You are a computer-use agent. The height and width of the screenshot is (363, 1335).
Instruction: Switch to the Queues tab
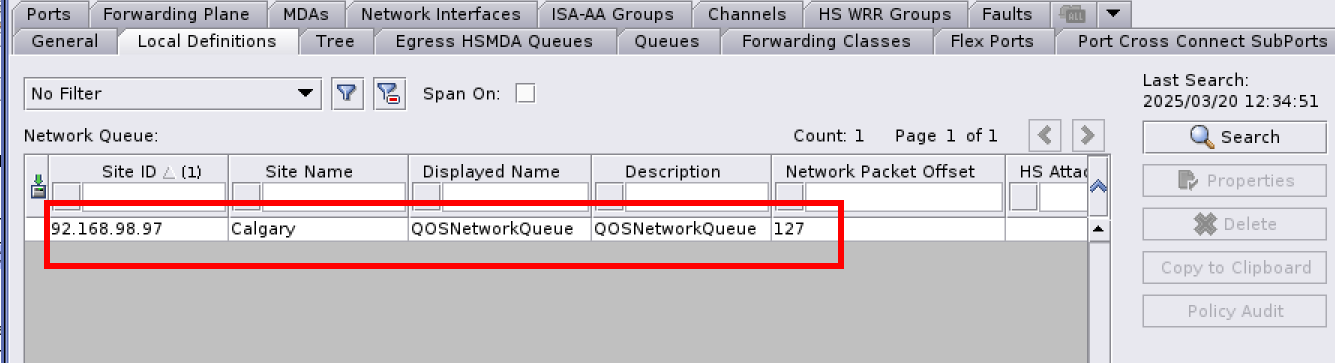coord(666,41)
